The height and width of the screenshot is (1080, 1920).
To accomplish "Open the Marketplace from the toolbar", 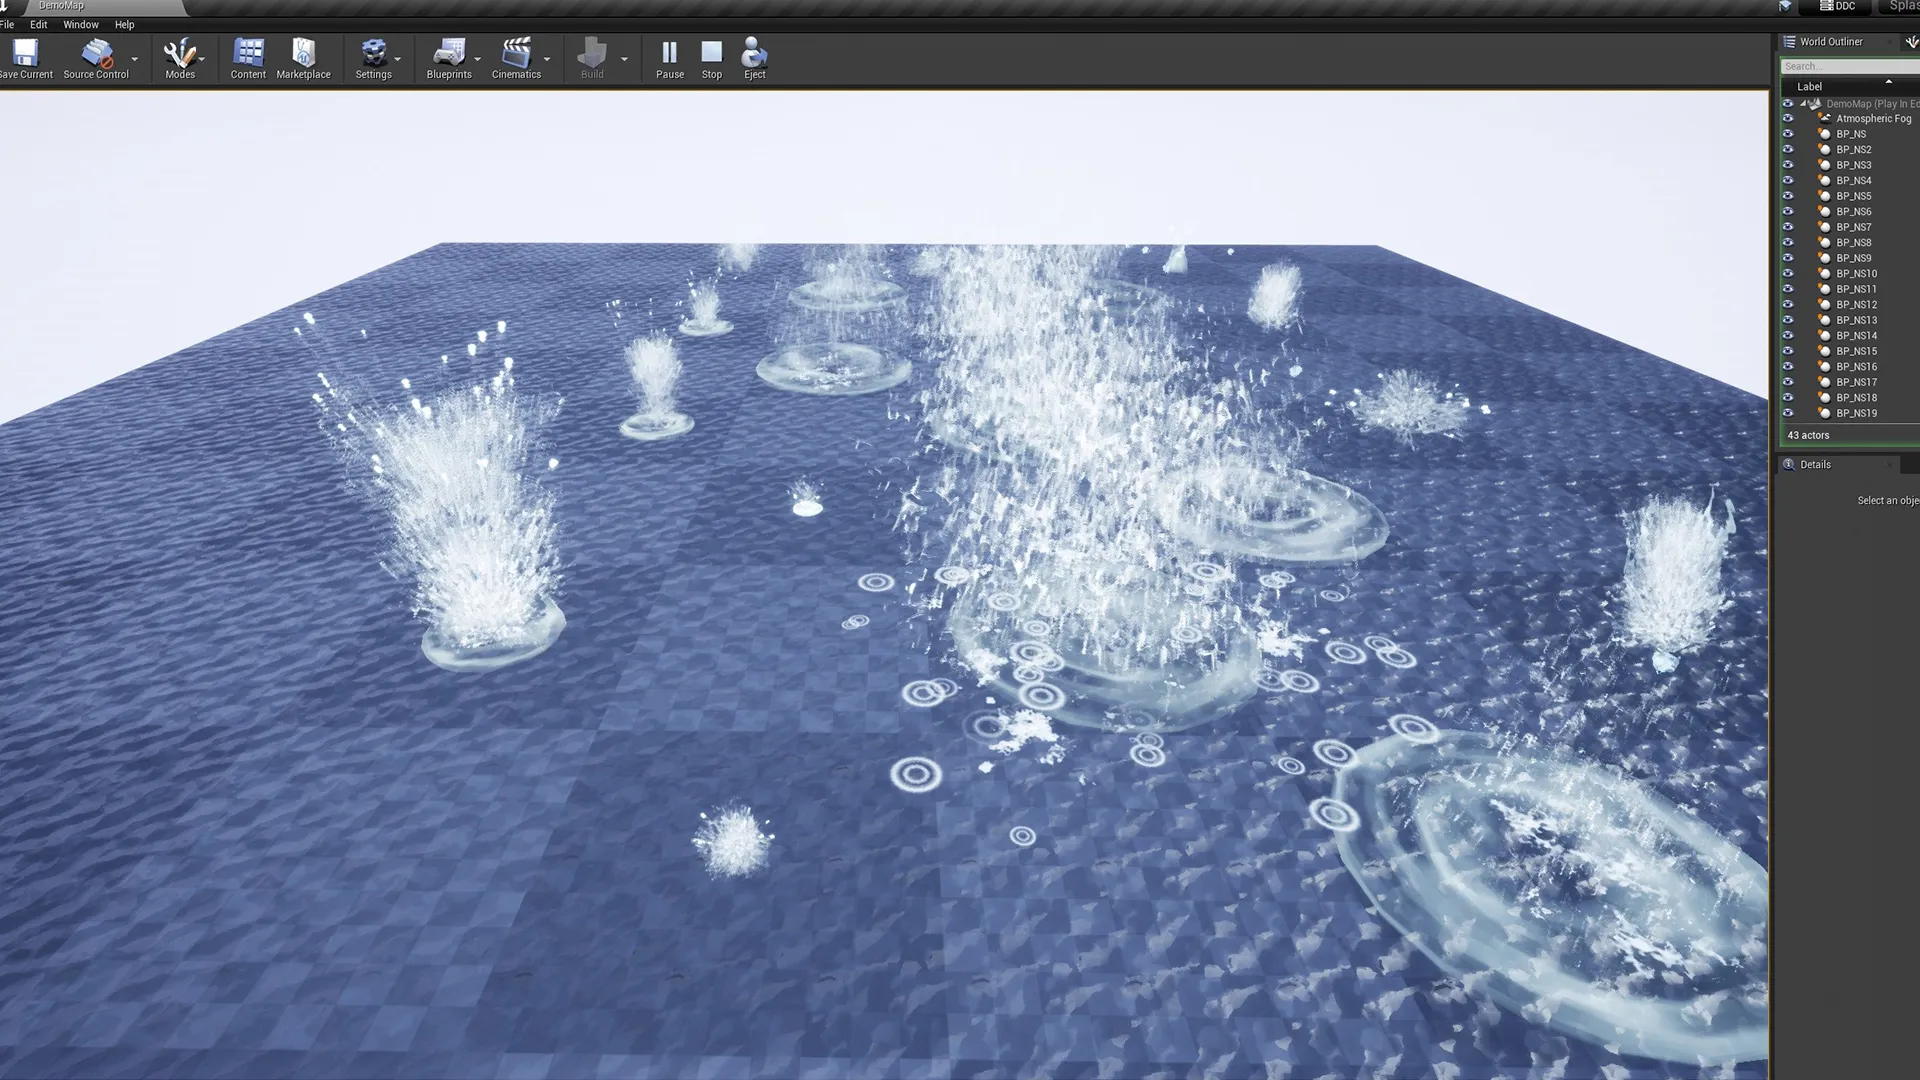I will 303,53.
